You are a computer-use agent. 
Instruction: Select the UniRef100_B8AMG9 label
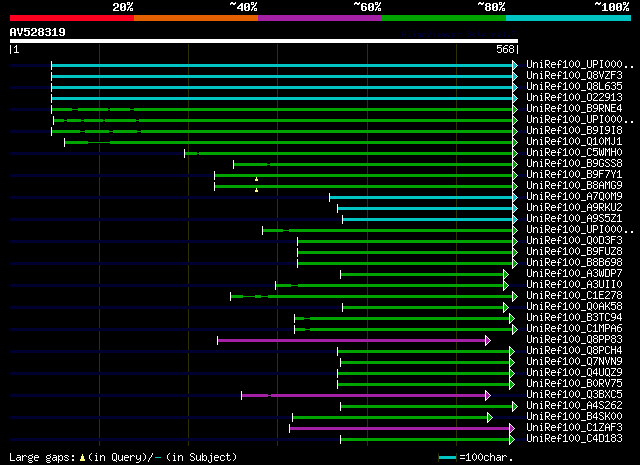[x=574, y=186]
